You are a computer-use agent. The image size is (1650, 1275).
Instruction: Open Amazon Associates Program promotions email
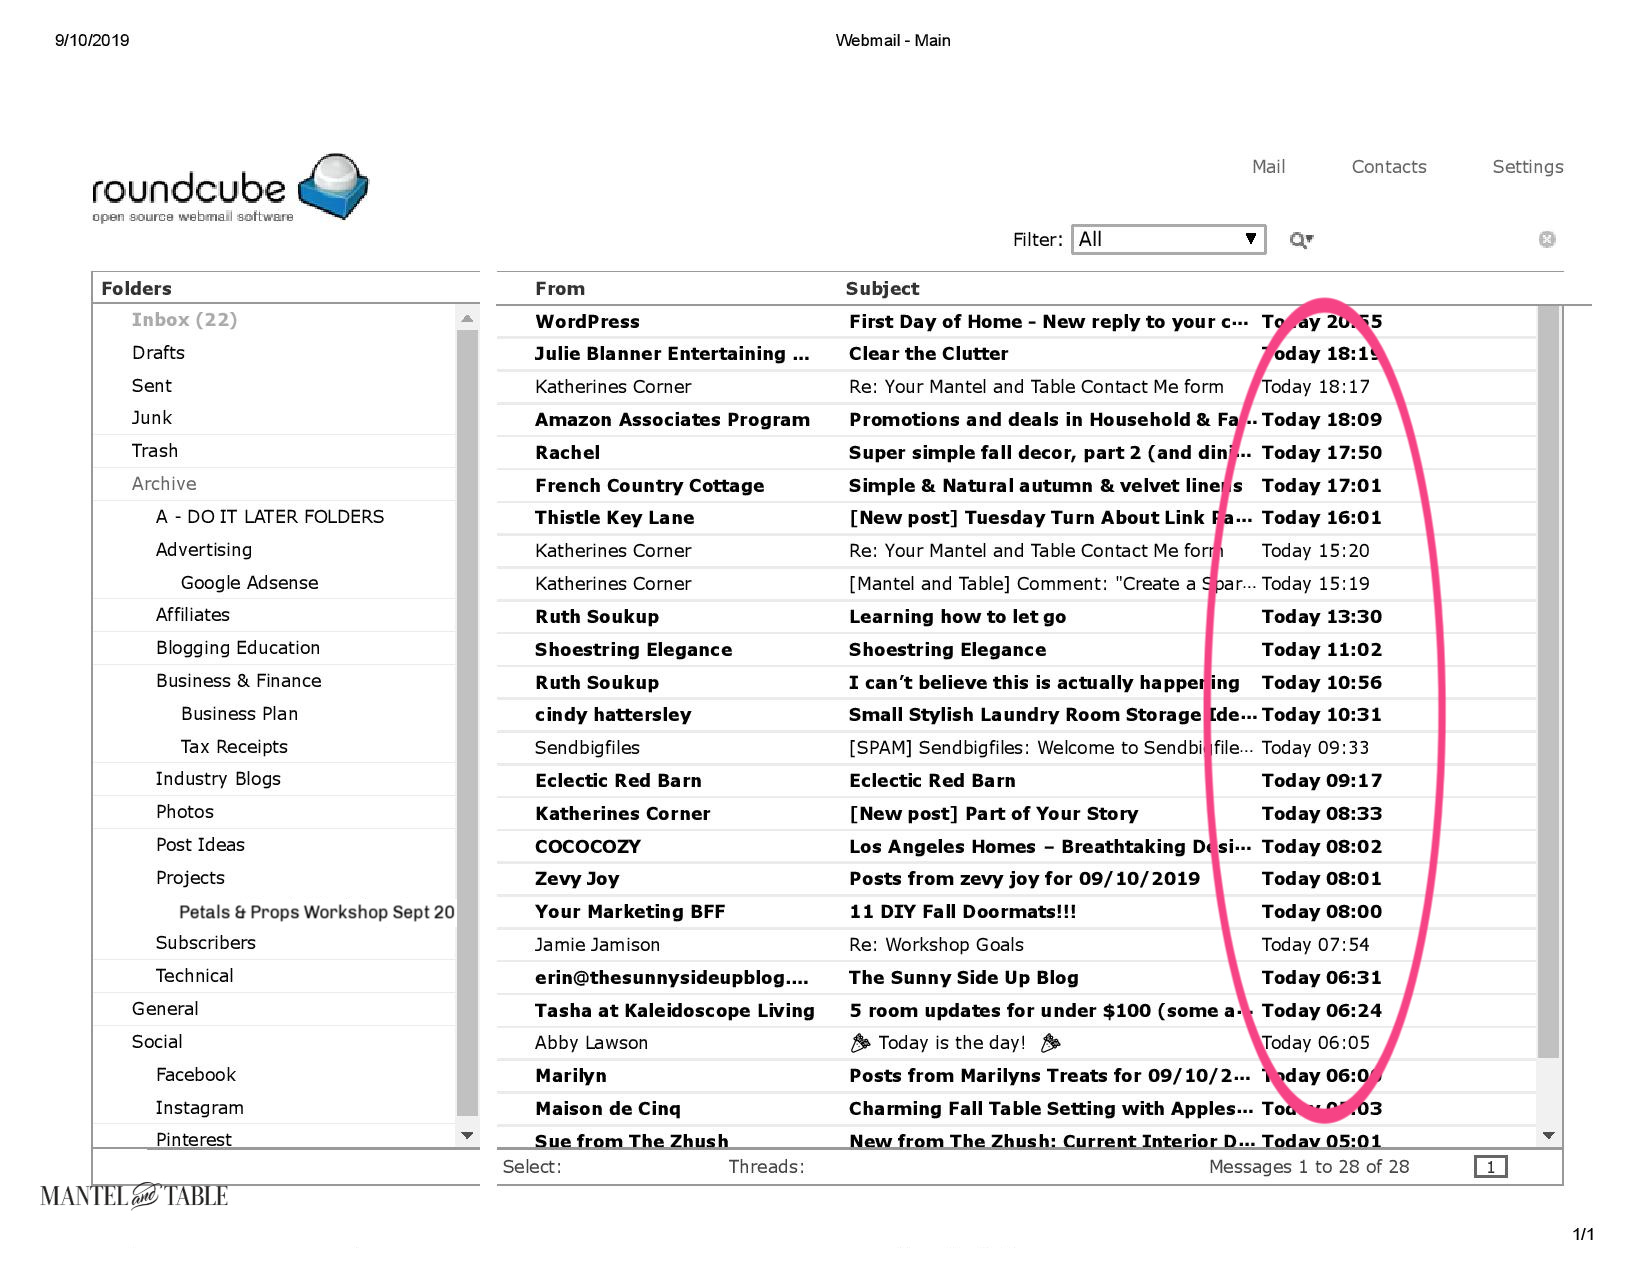[1016, 420]
